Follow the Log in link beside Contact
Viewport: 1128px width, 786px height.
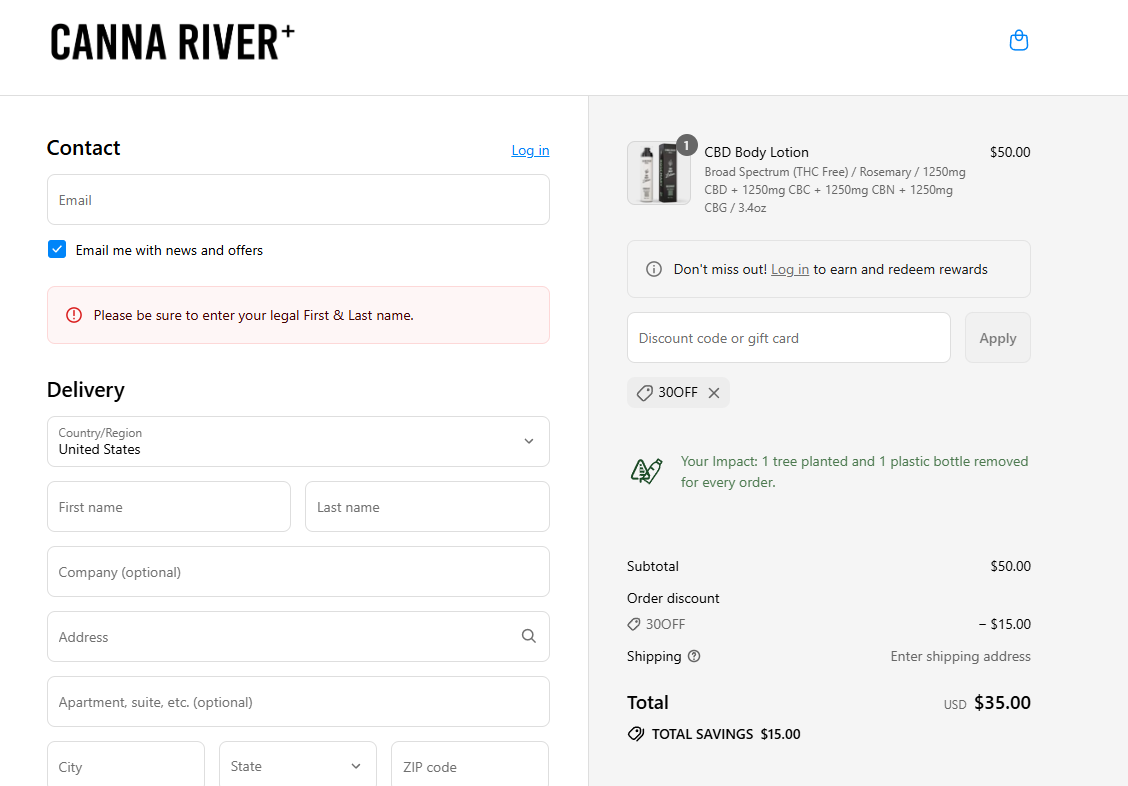[x=530, y=150]
